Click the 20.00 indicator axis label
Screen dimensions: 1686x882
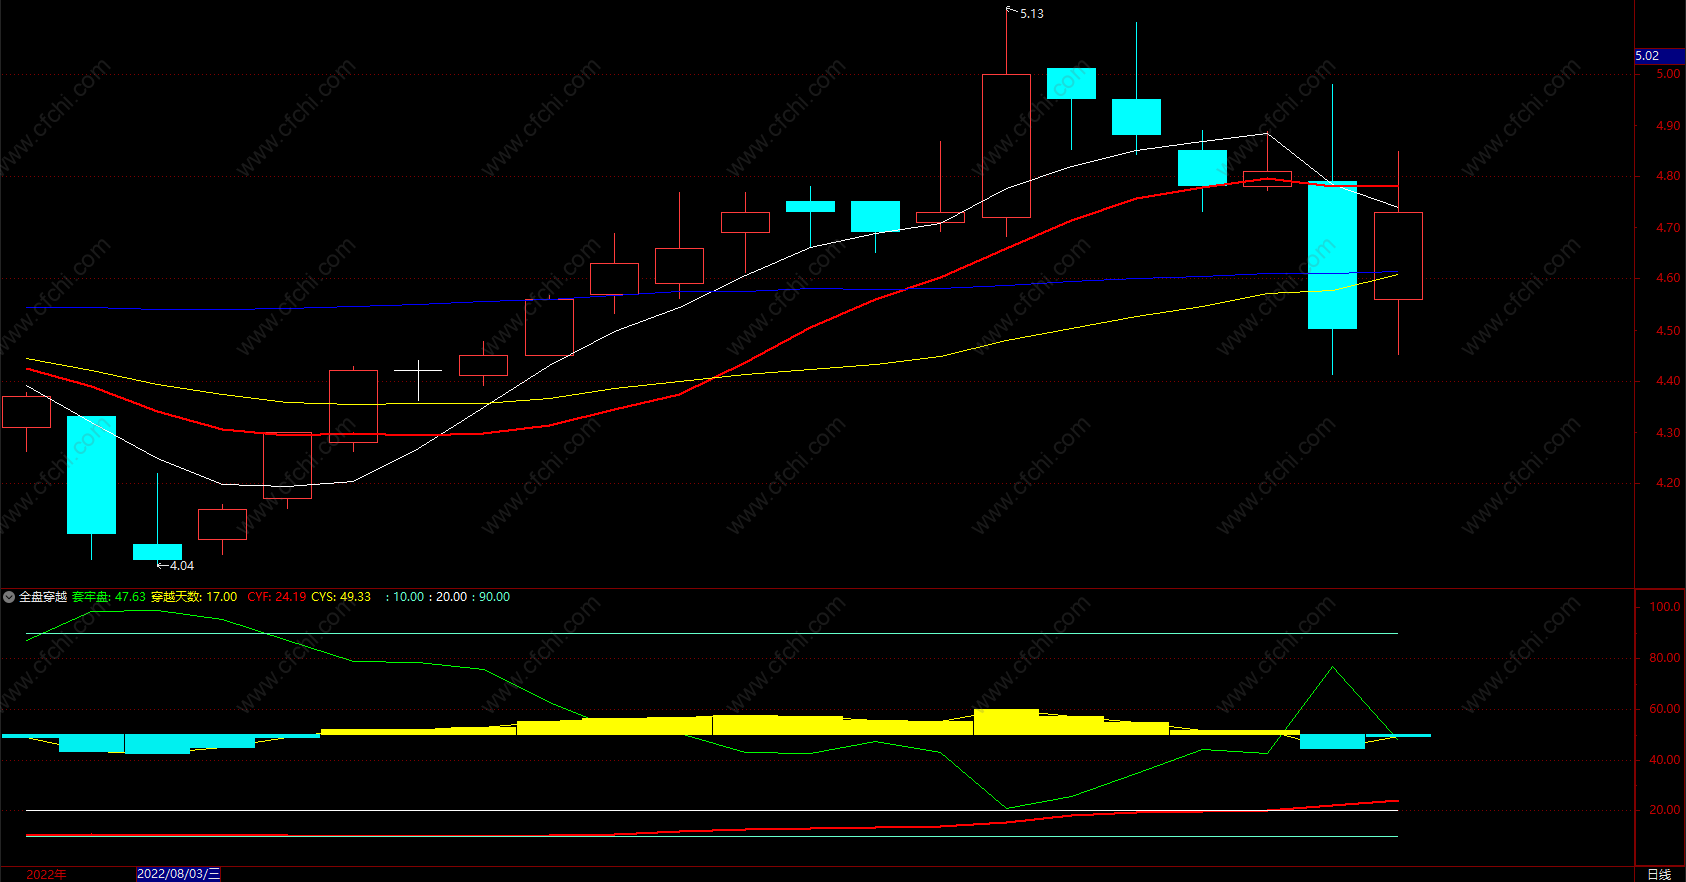pyautogui.click(x=1665, y=810)
